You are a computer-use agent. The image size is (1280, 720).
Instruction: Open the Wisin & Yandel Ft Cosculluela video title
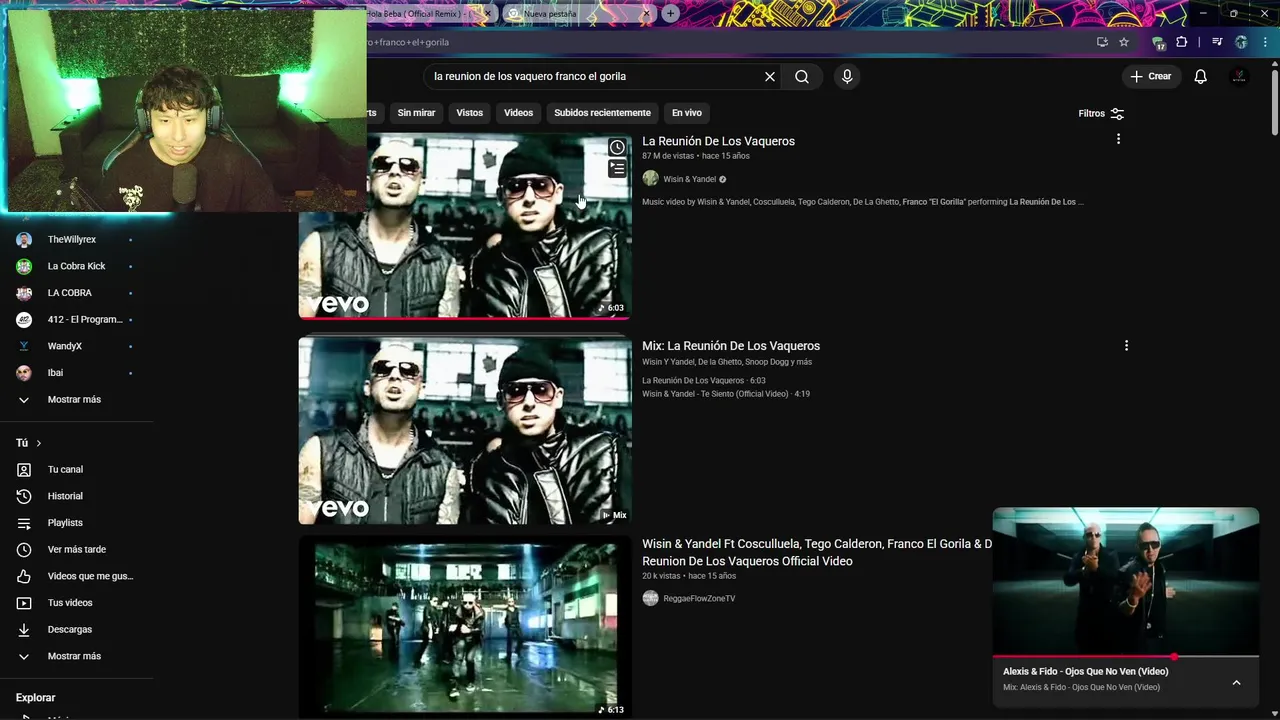(x=817, y=552)
